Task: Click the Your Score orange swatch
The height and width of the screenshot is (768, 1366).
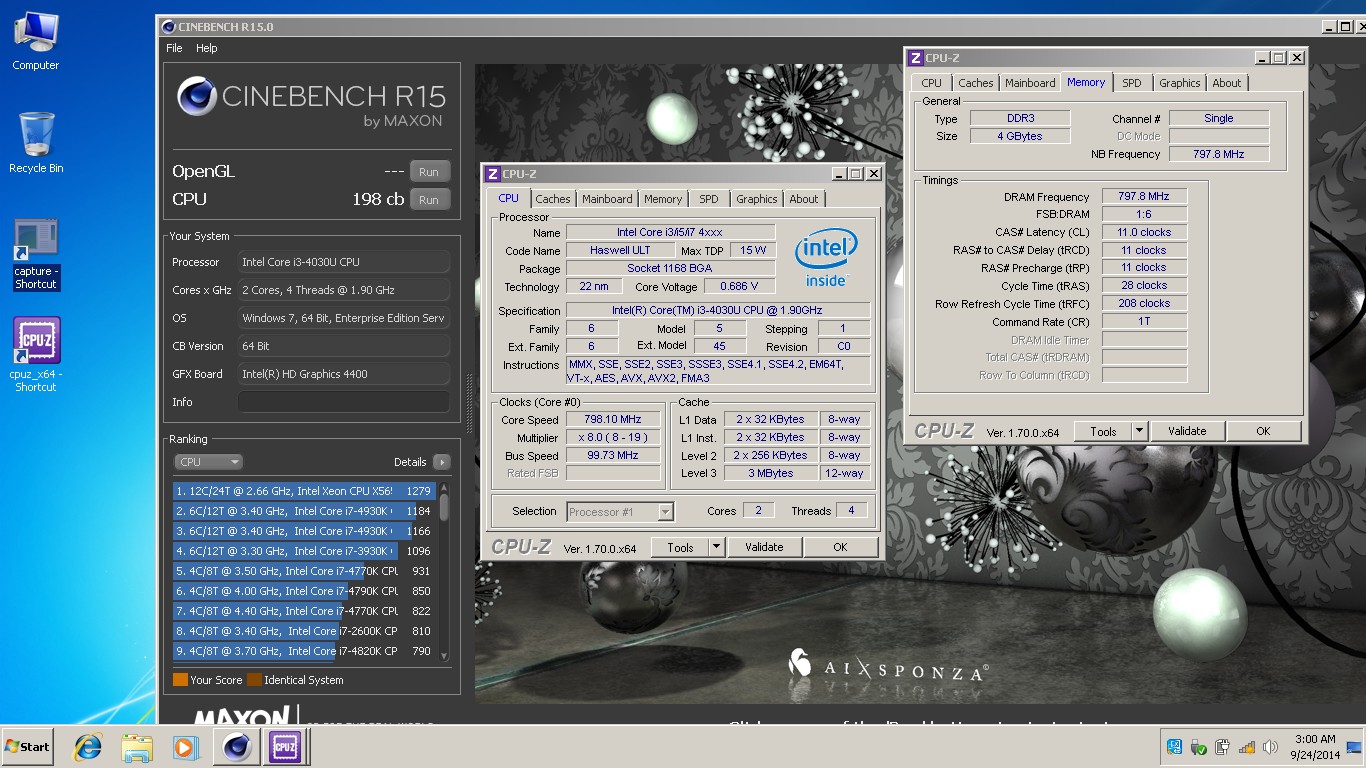Action: pyautogui.click(x=180, y=680)
